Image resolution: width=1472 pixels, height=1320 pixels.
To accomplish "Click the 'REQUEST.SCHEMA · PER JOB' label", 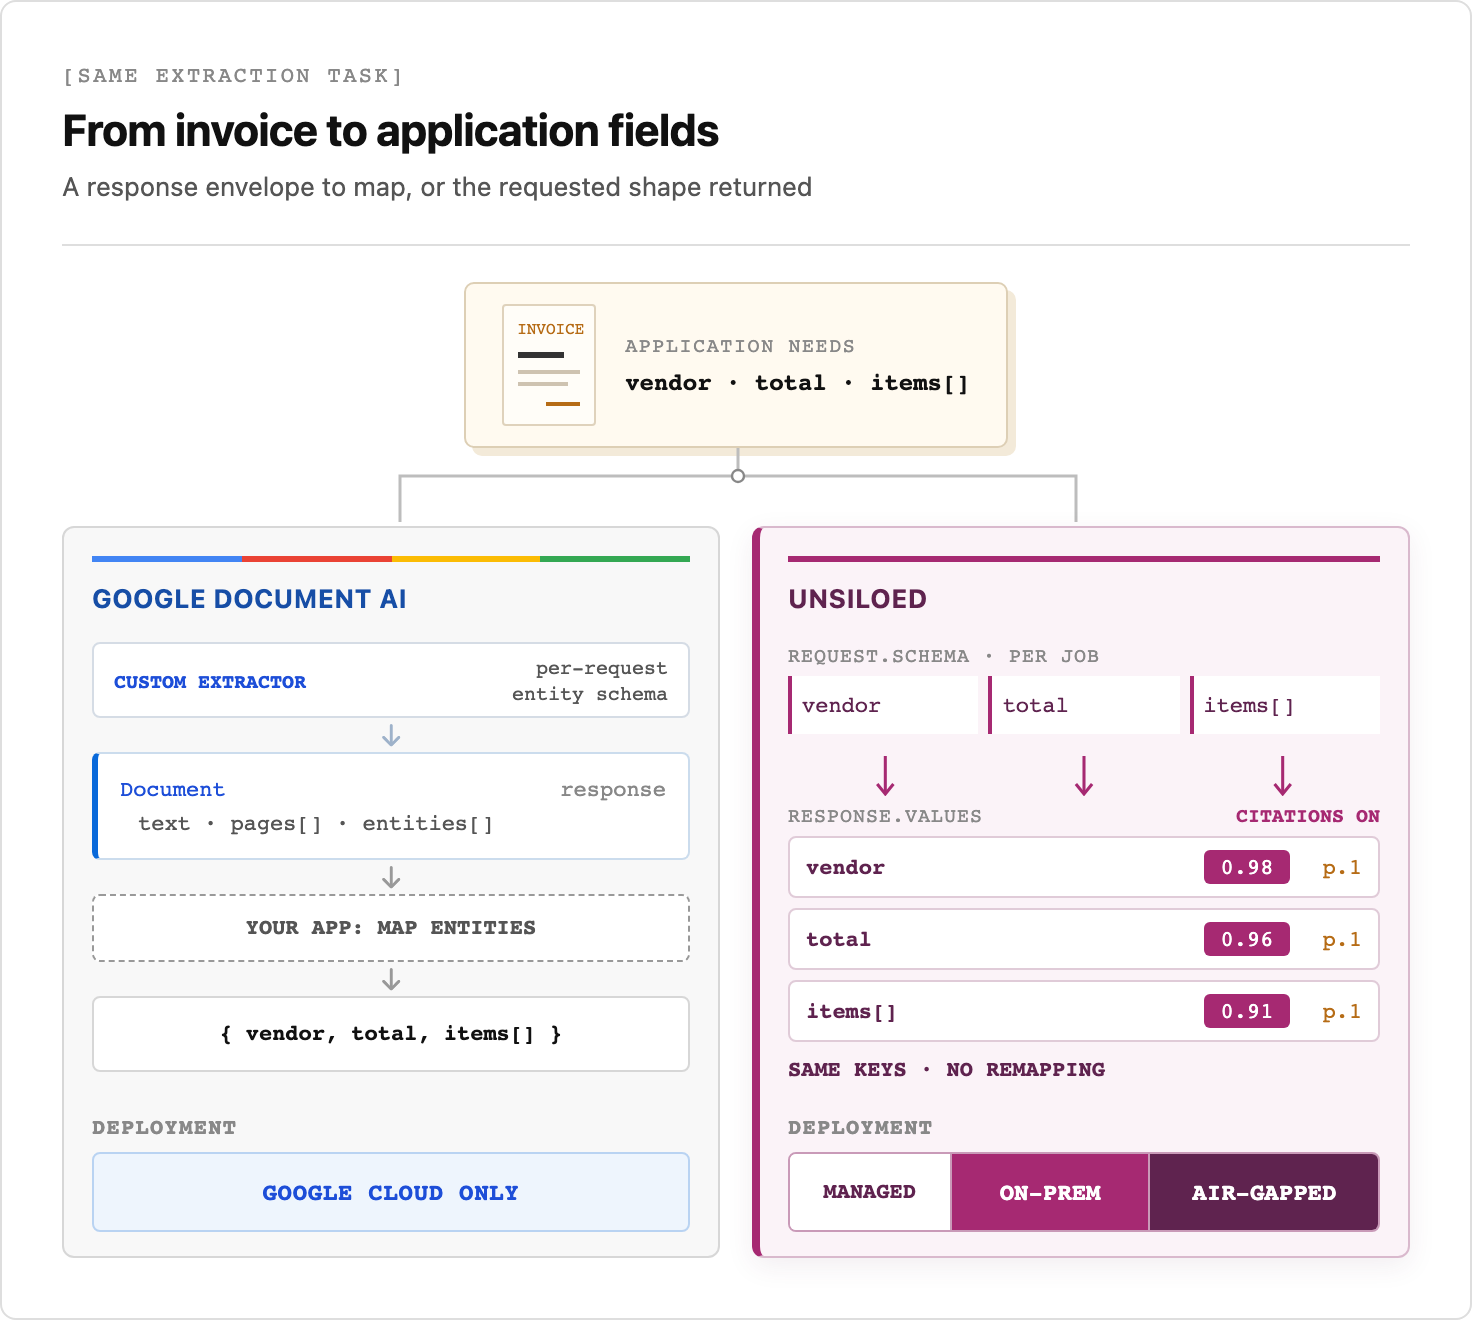I will 943,656.
